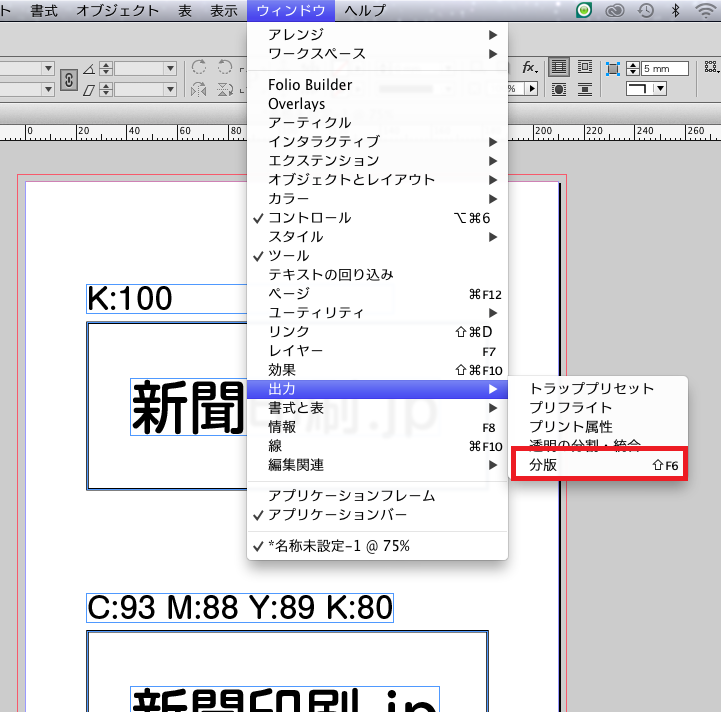Expand the スタイル submenu
The width and height of the screenshot is (721, 712).
(377, 237)
